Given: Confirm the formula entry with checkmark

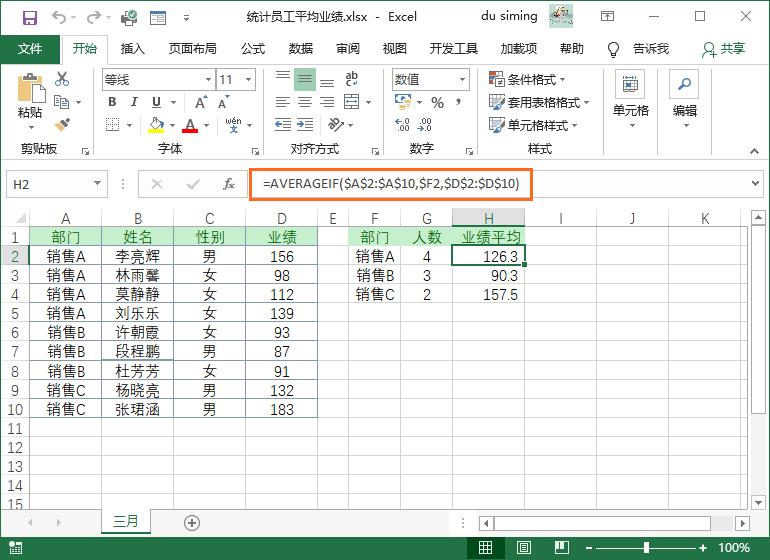Looking at the screenshot, I should point(193,184).
